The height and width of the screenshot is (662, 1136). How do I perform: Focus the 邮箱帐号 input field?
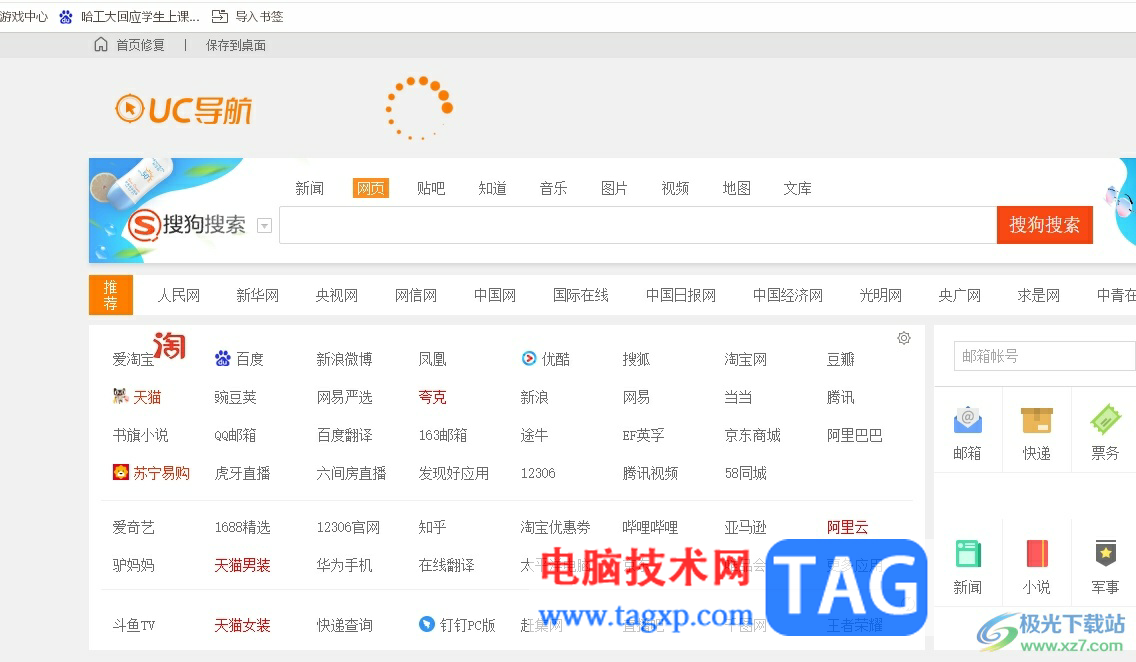(1045, 356)
